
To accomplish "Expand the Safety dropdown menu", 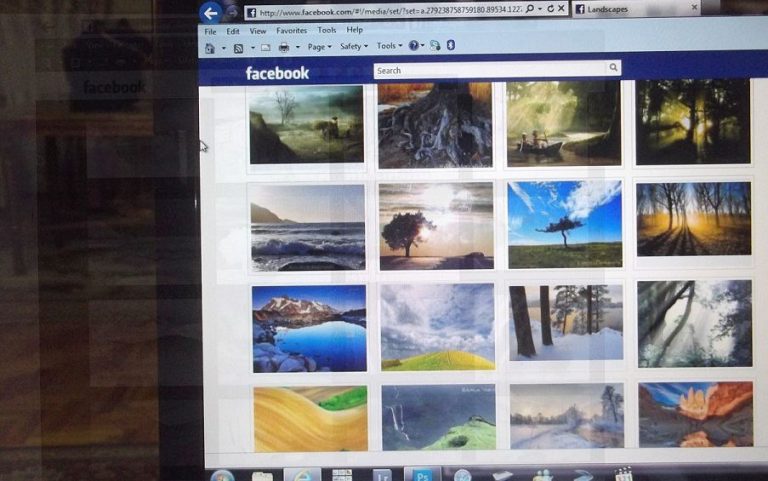I will tap(353, 47).
